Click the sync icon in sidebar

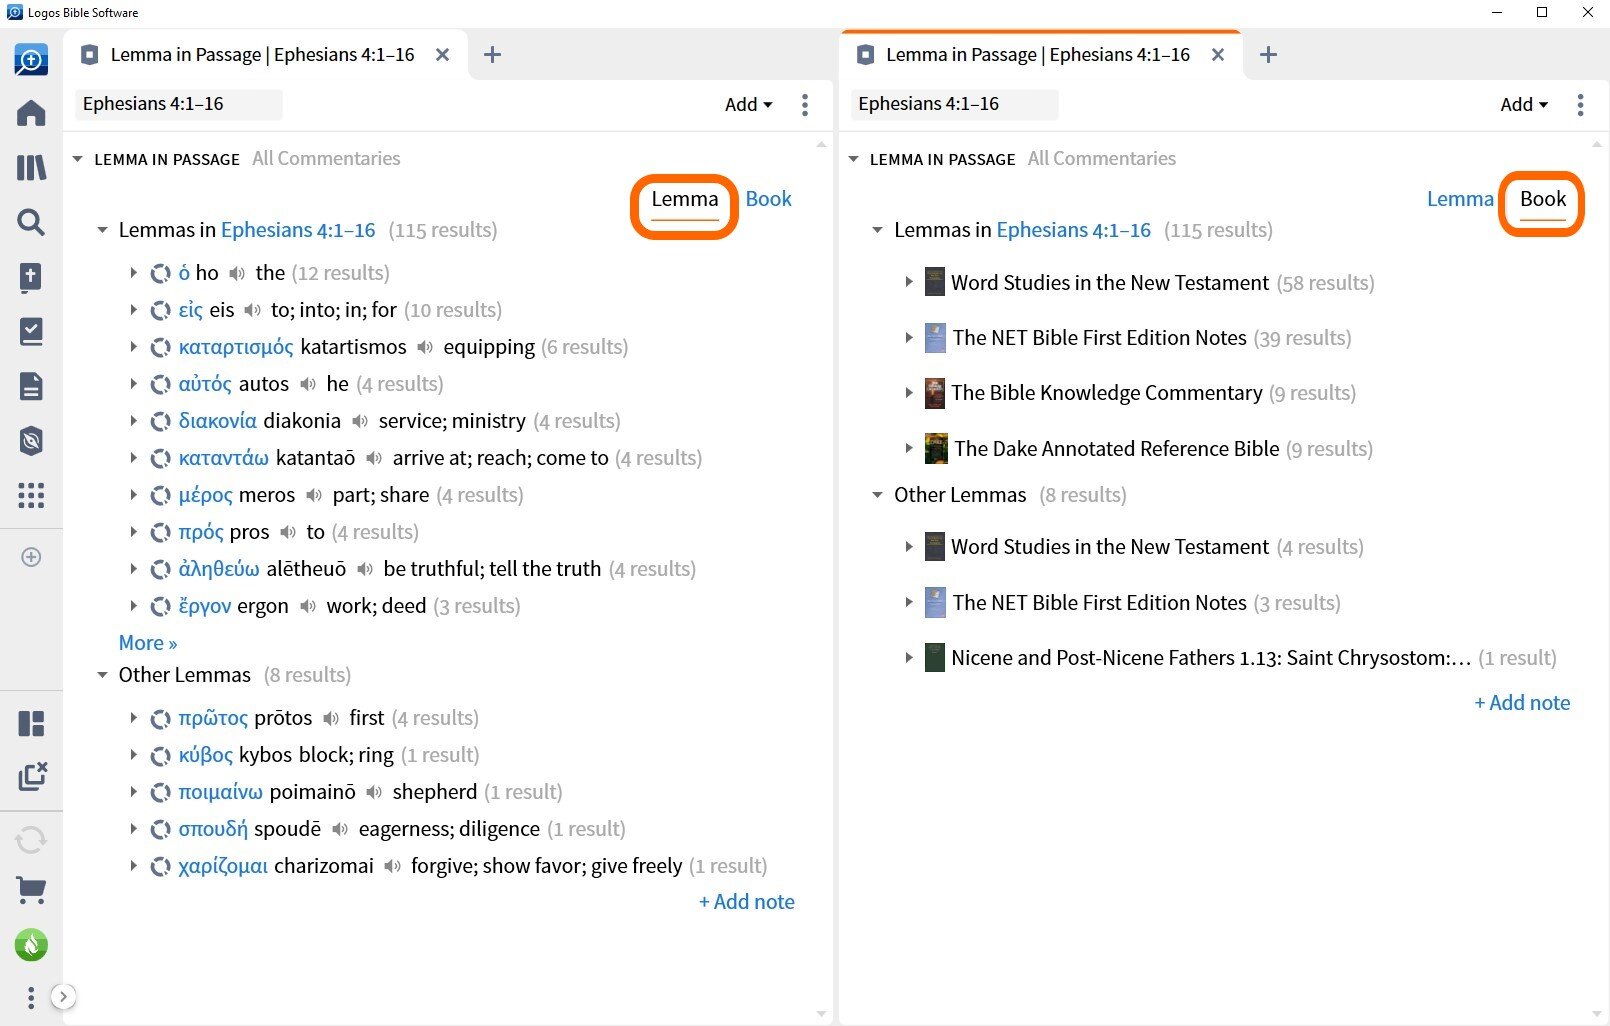coord(31,839)
